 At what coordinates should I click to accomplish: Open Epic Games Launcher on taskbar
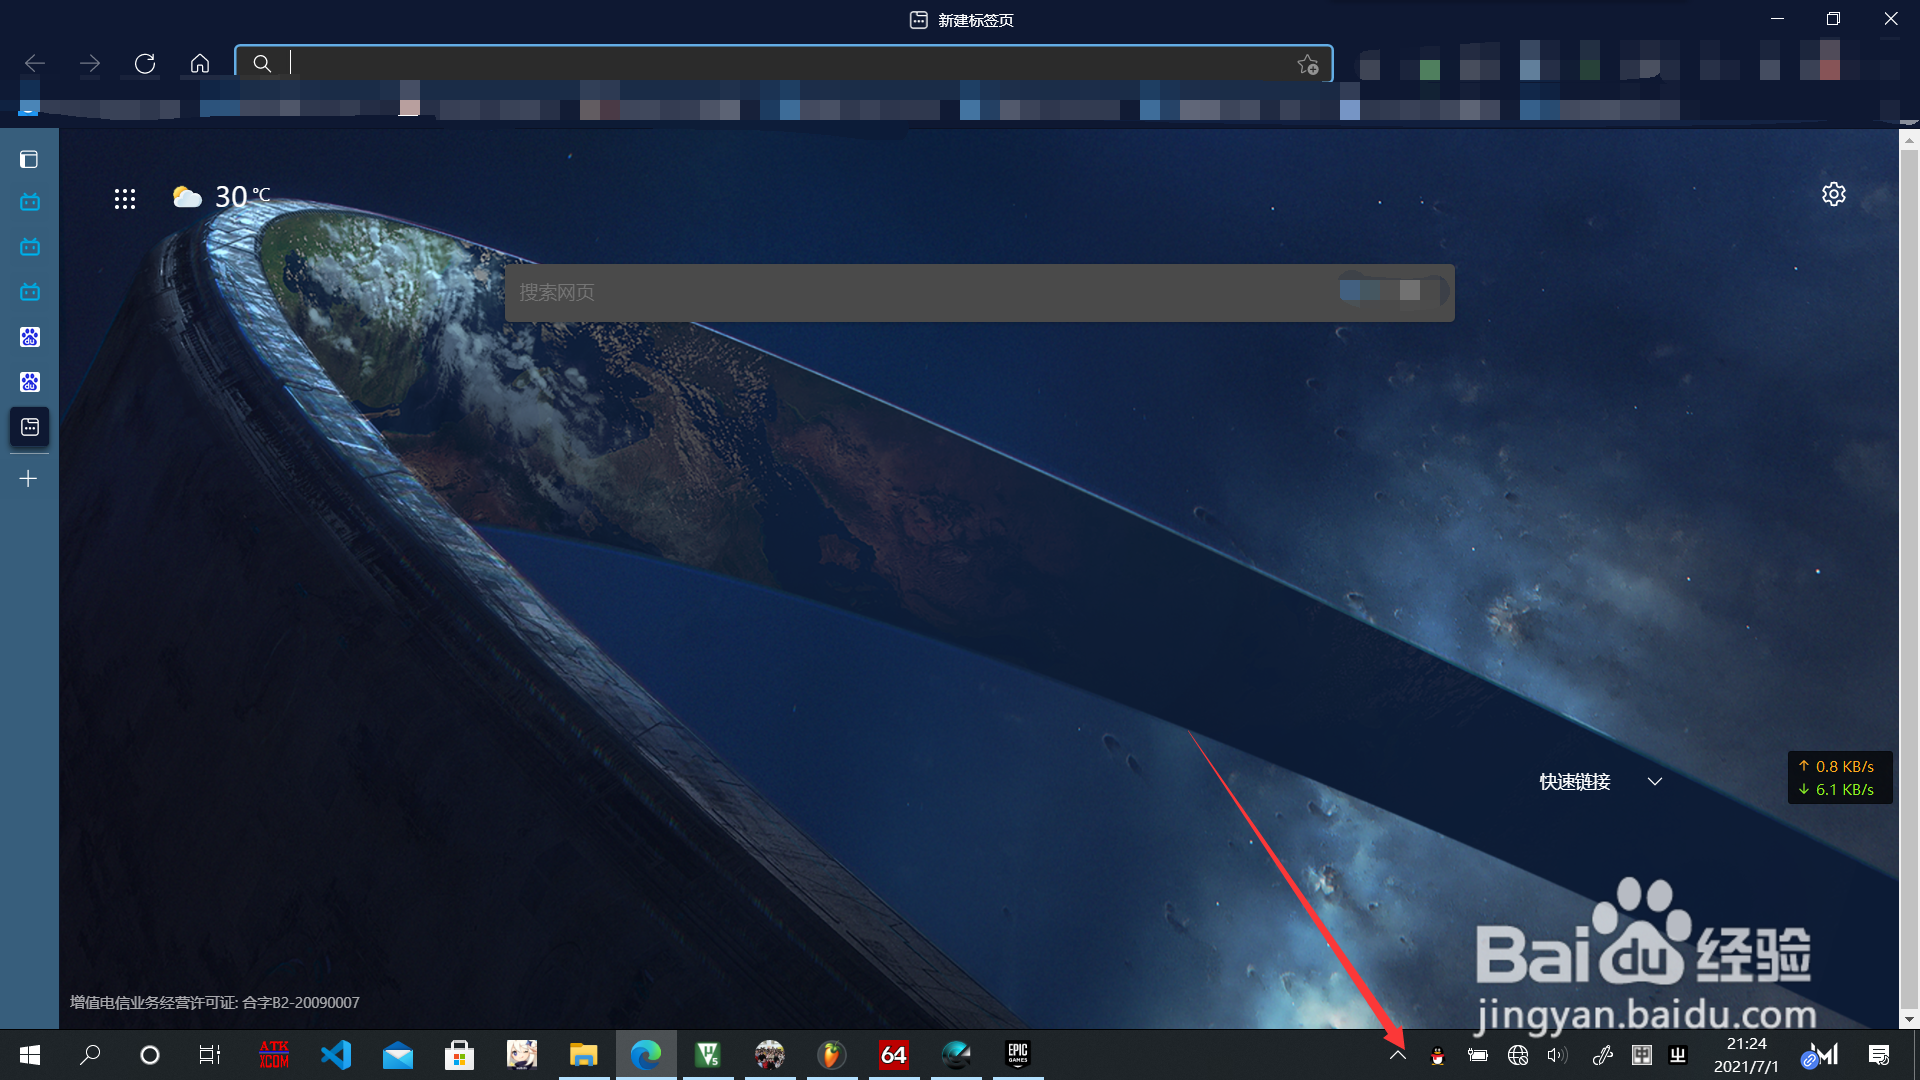click(1018, 1055)
